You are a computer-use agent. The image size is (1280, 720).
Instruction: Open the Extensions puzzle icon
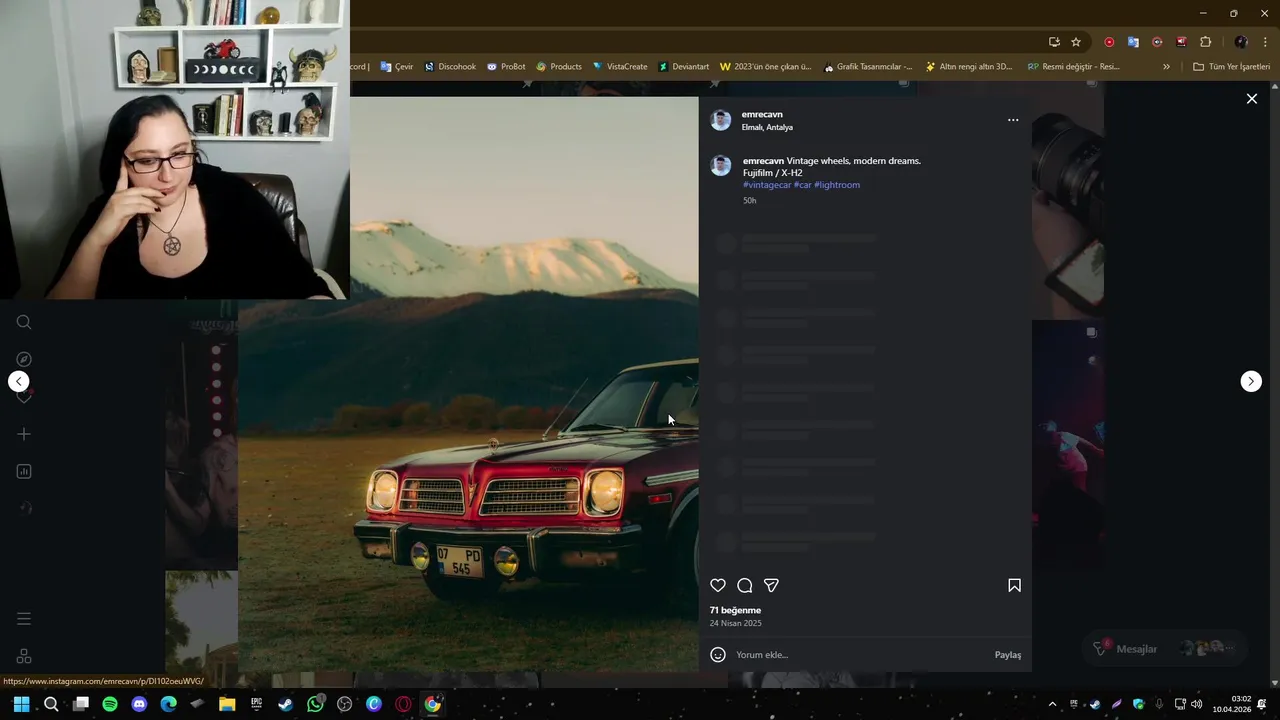coord(1206,42)
